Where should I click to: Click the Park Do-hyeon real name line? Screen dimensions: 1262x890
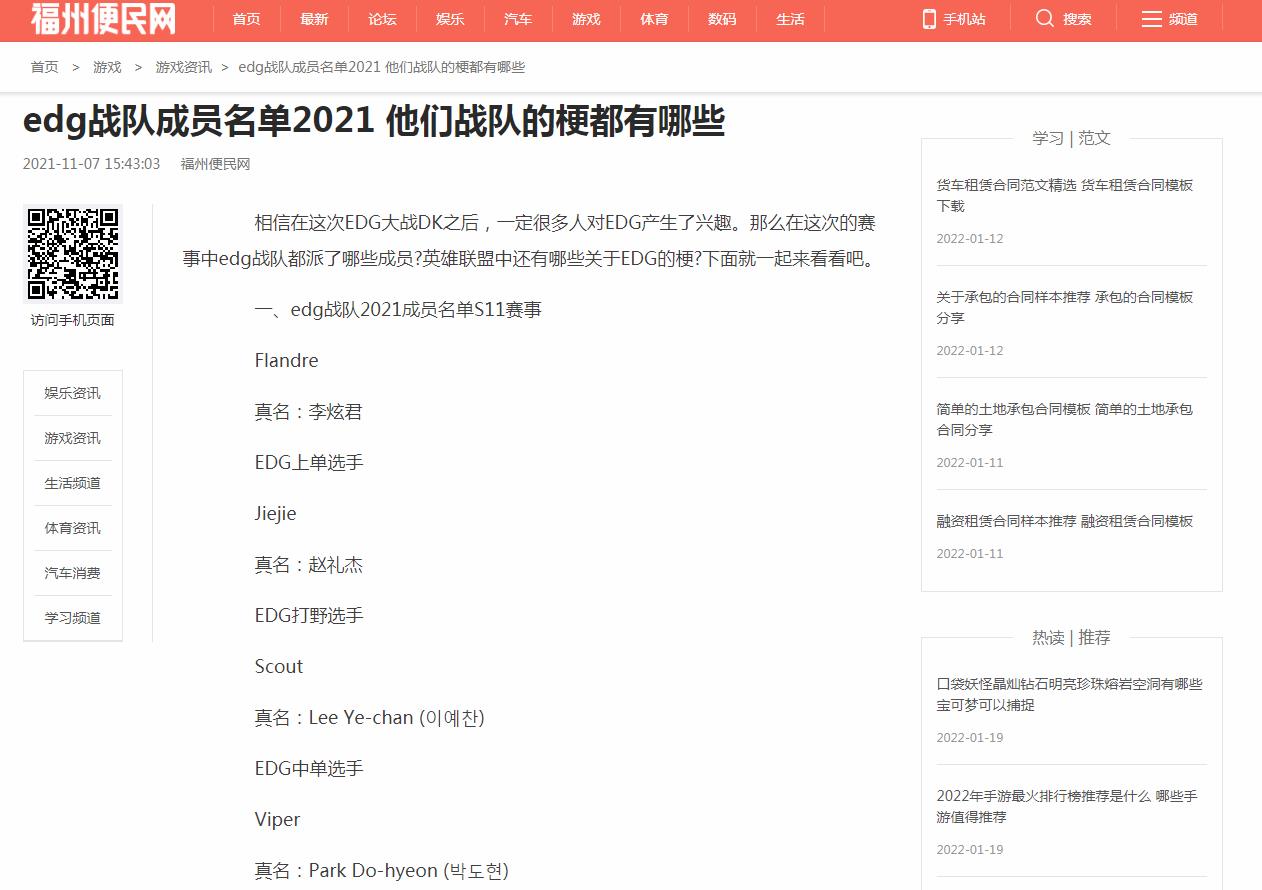381,871
